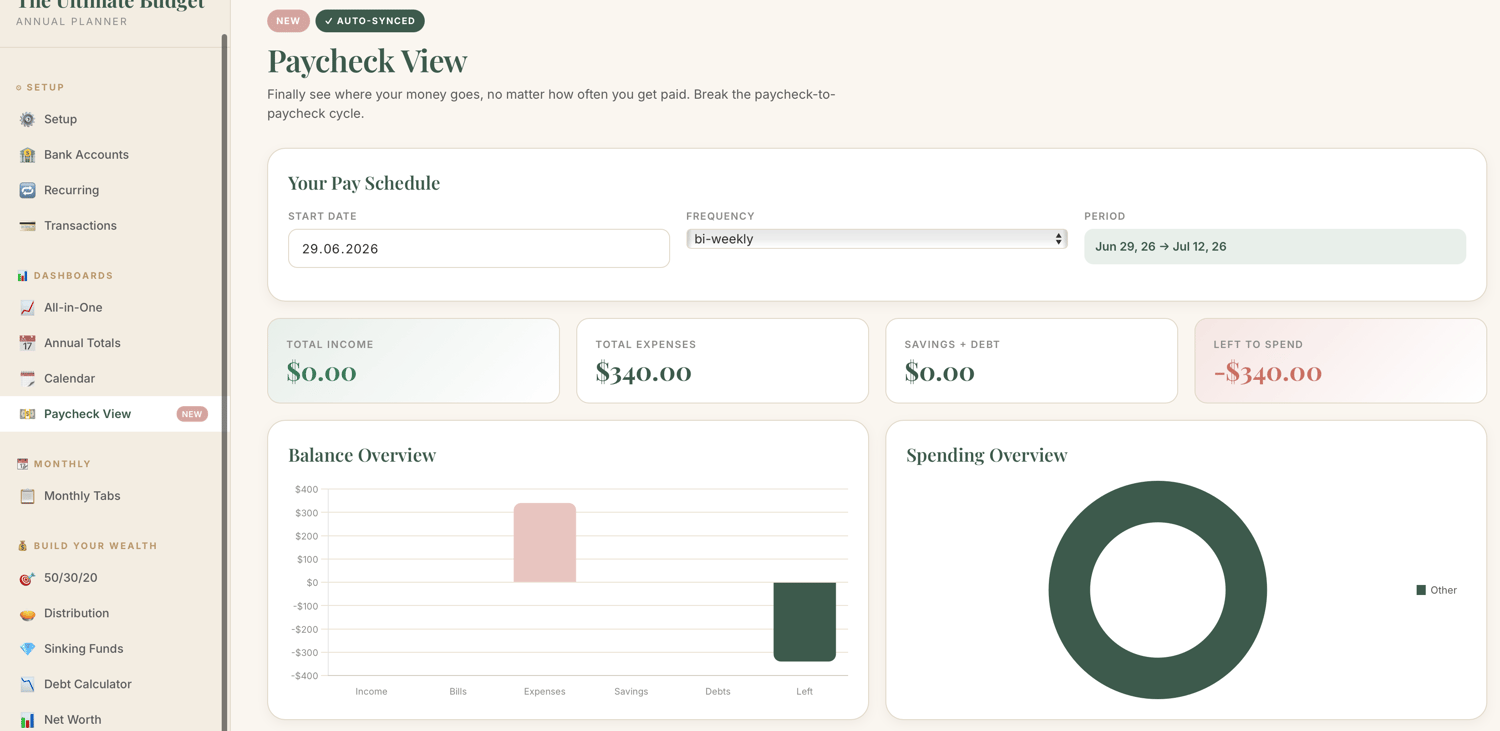The image size is (1500, 731).
Task: Click the Recurring arrows icon
Action: tap(27, 190)
